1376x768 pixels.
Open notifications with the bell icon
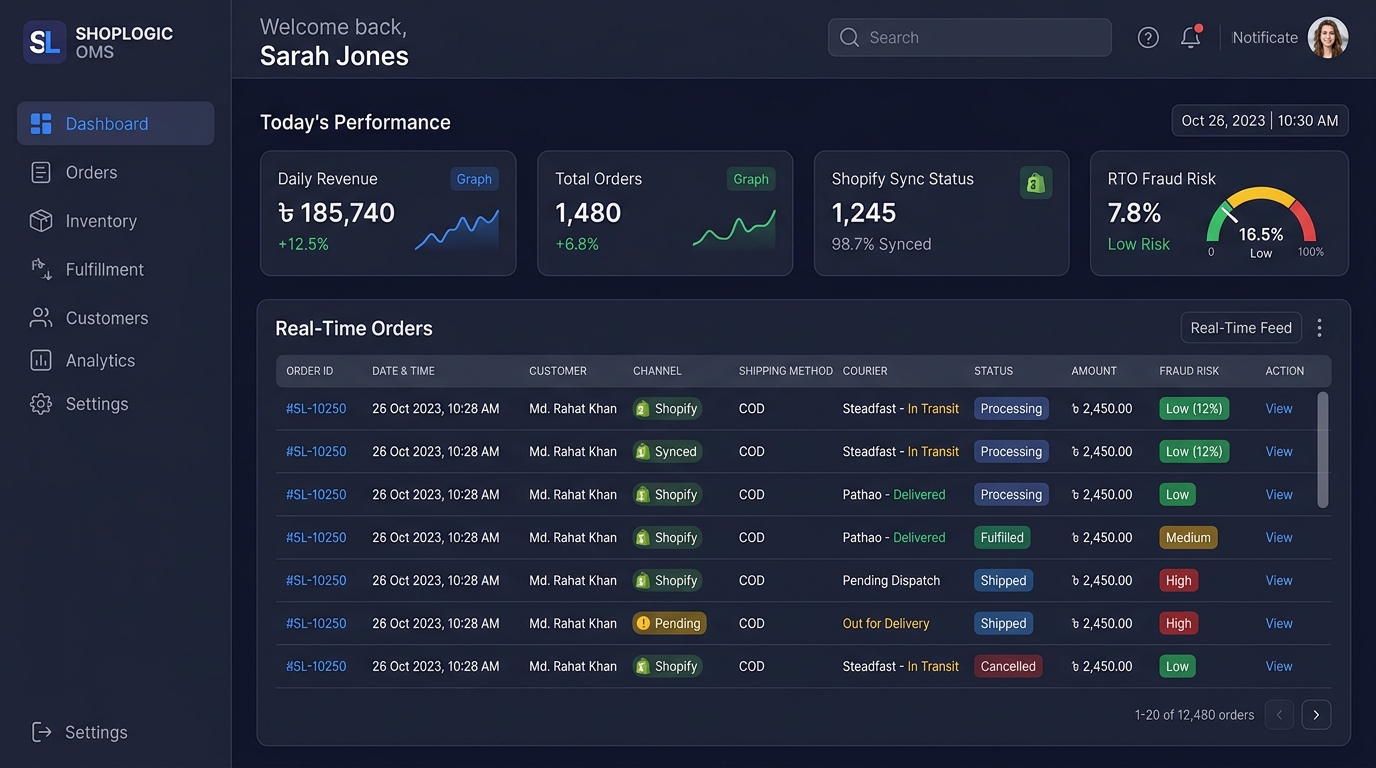point(1190,37)
